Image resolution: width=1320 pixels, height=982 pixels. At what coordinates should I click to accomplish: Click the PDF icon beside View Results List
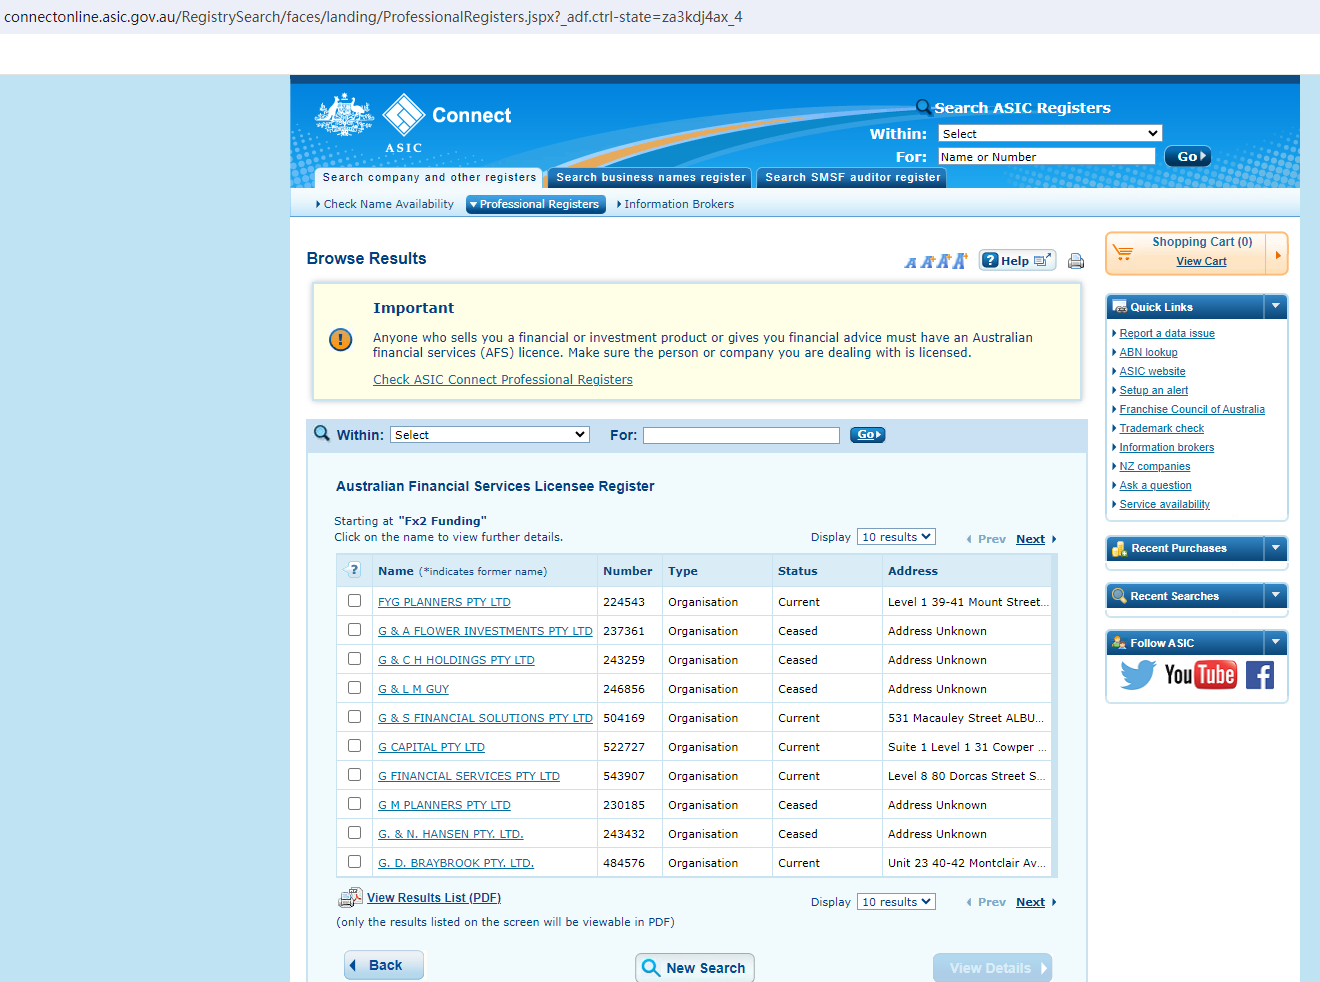pos(350,898)
